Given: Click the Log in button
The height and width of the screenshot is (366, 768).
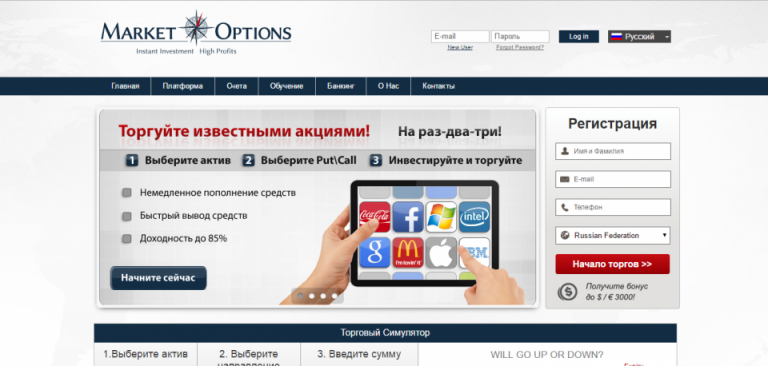Looking at the screenshot, I should coord(578,37).
